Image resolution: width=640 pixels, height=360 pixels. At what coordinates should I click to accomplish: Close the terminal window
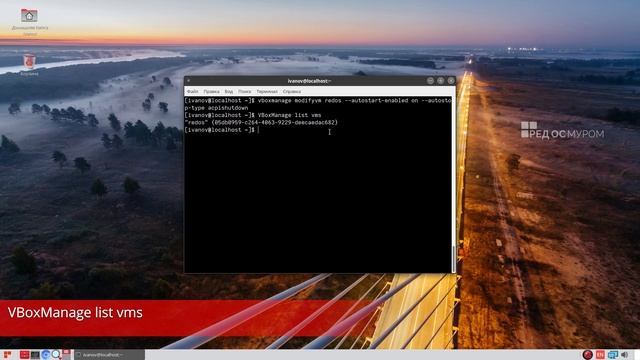click(451, 81)
